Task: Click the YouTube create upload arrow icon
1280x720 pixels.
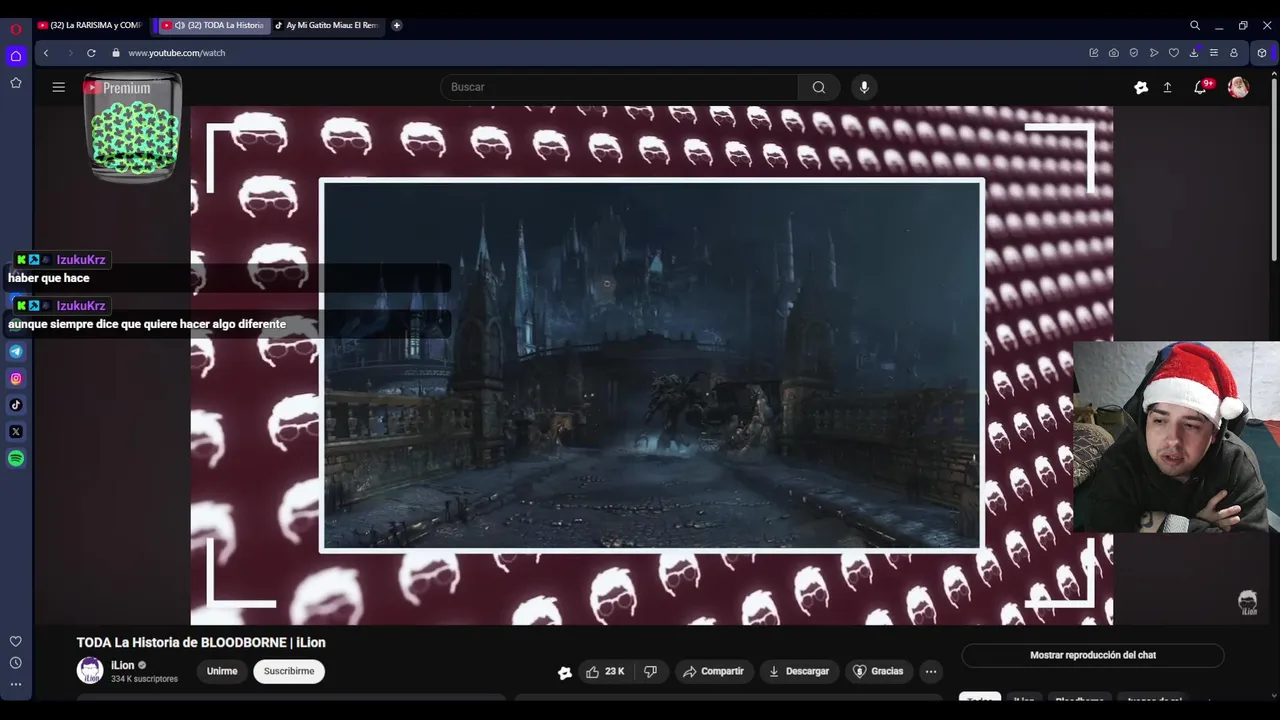Action: click(1167, 87)
